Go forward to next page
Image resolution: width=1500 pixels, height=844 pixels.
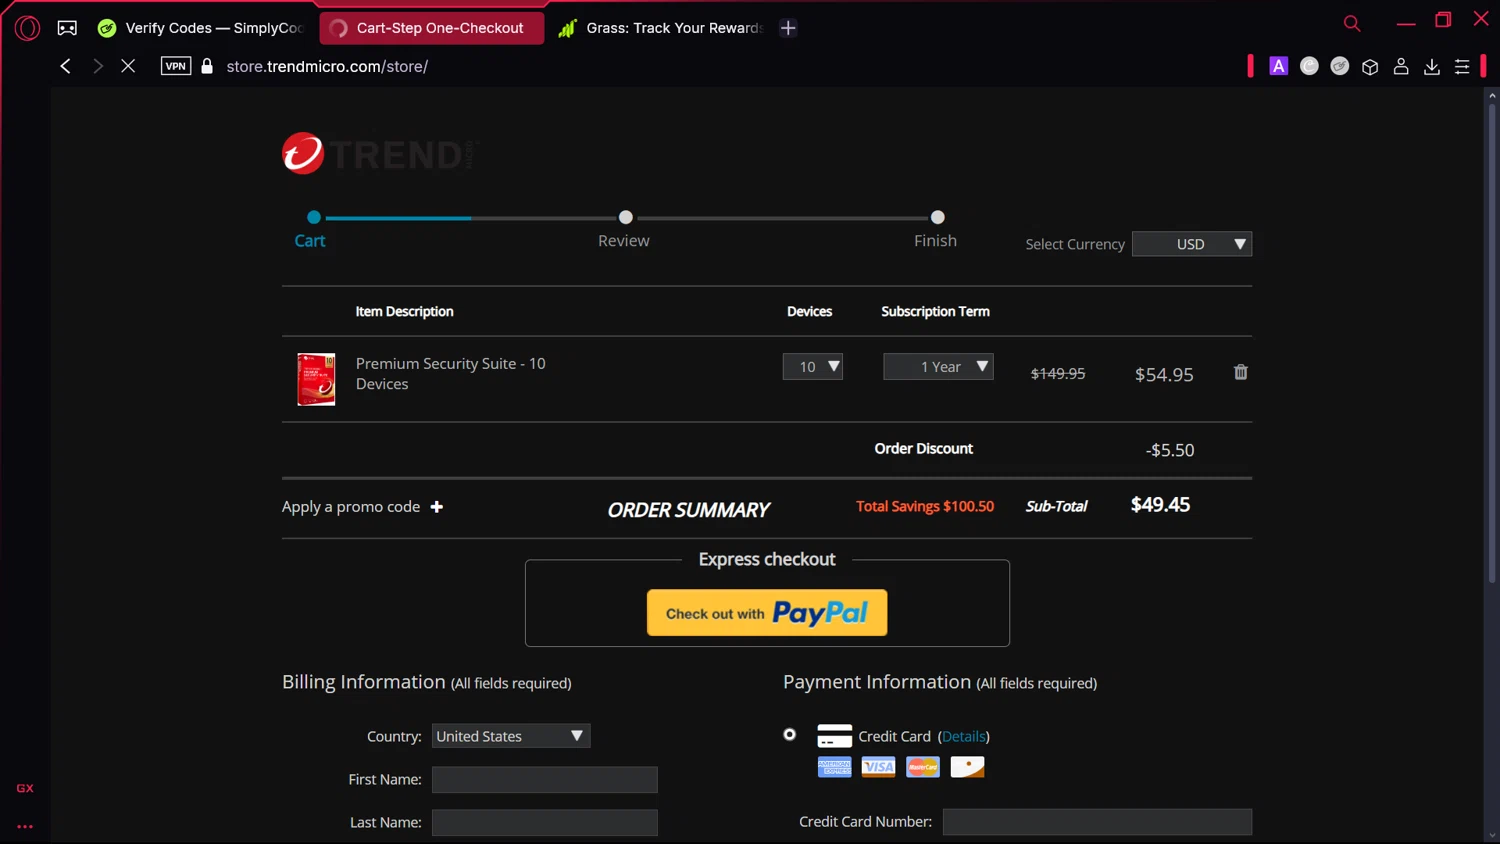(x=97, y=66)
